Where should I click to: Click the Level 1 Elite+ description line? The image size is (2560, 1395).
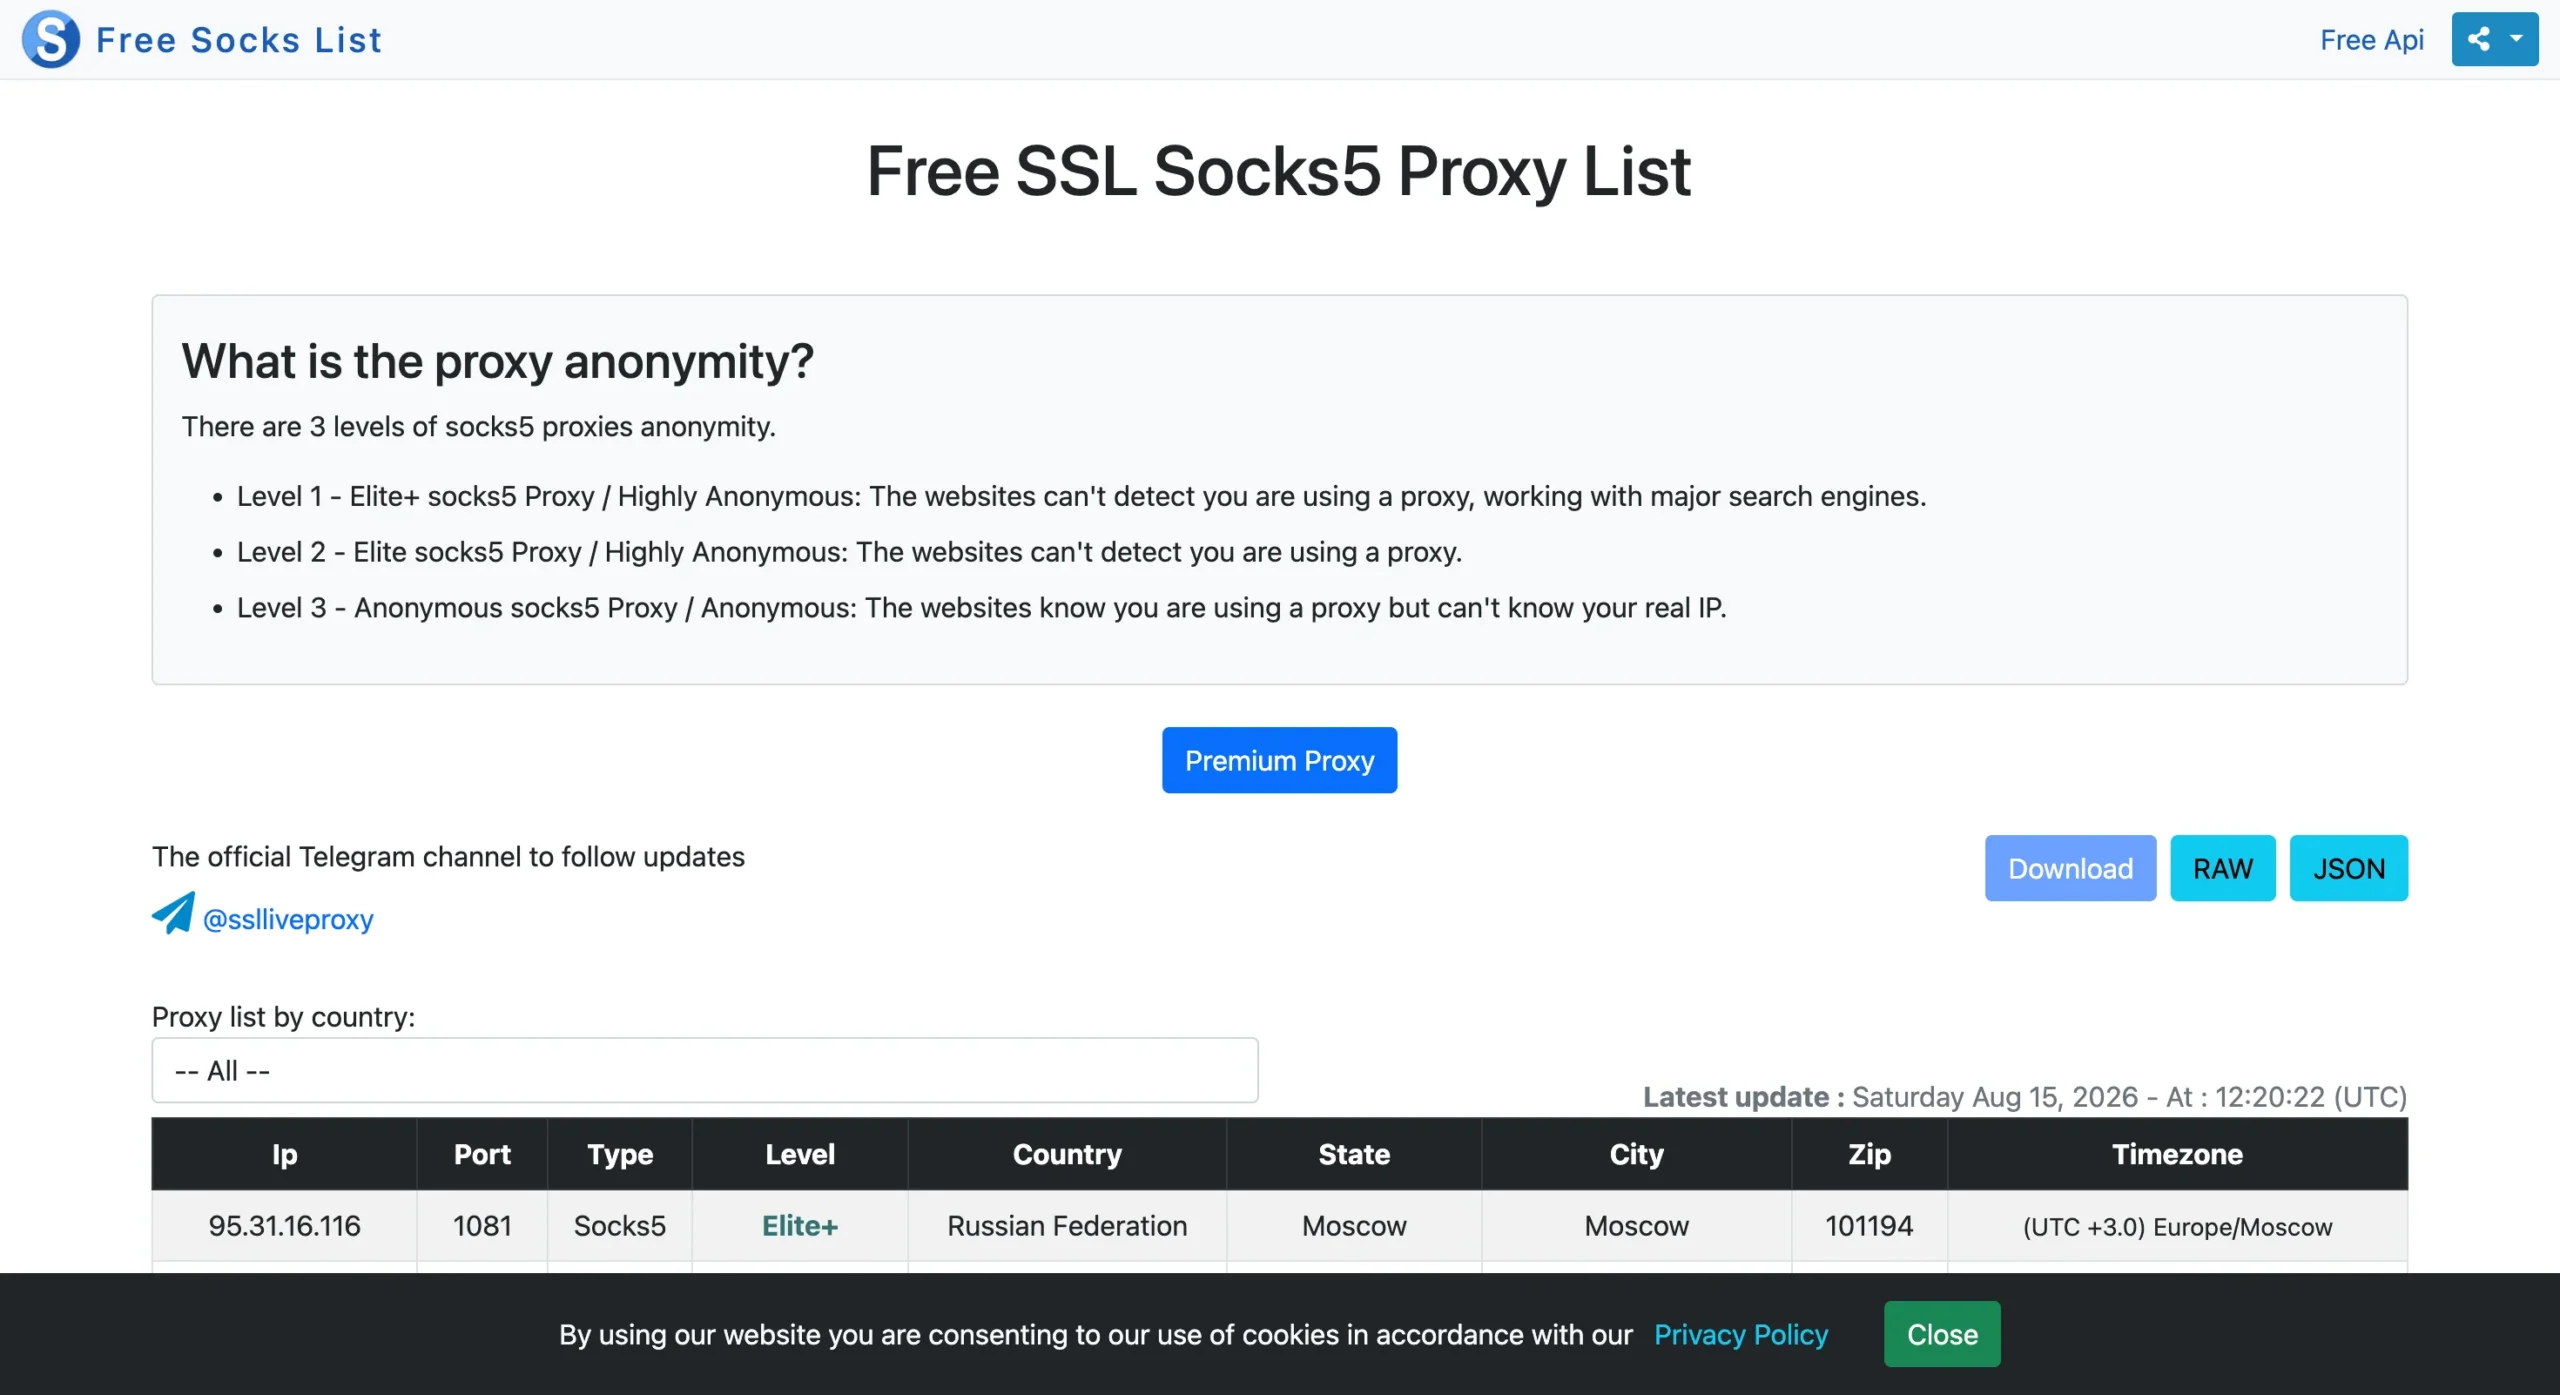(1081, 496)
